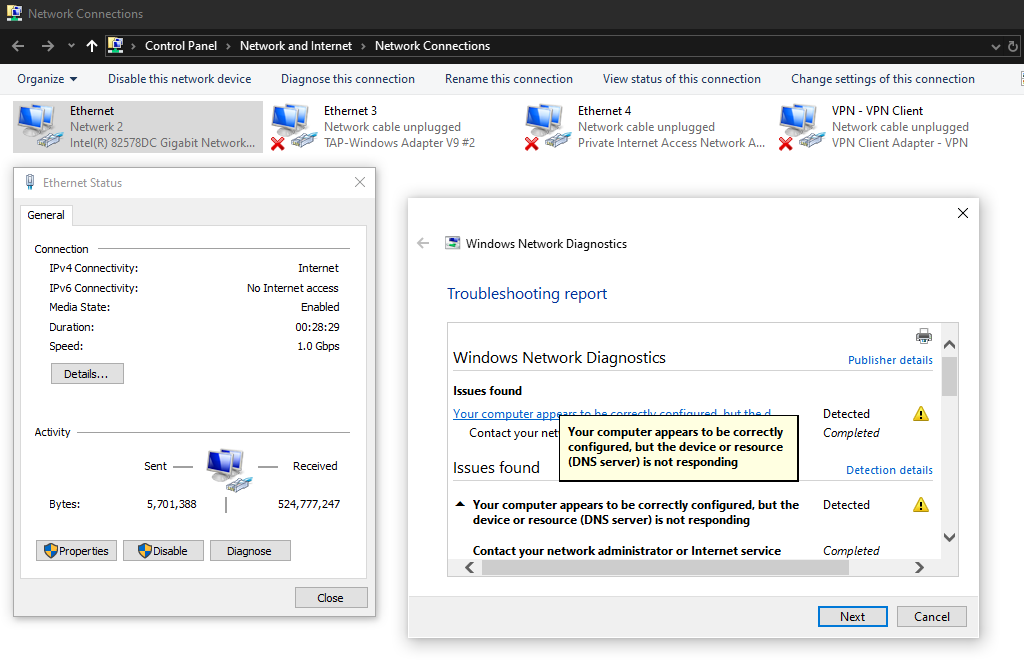
Task: Open the Organize dropdown menu
Action: coord(47,79)
